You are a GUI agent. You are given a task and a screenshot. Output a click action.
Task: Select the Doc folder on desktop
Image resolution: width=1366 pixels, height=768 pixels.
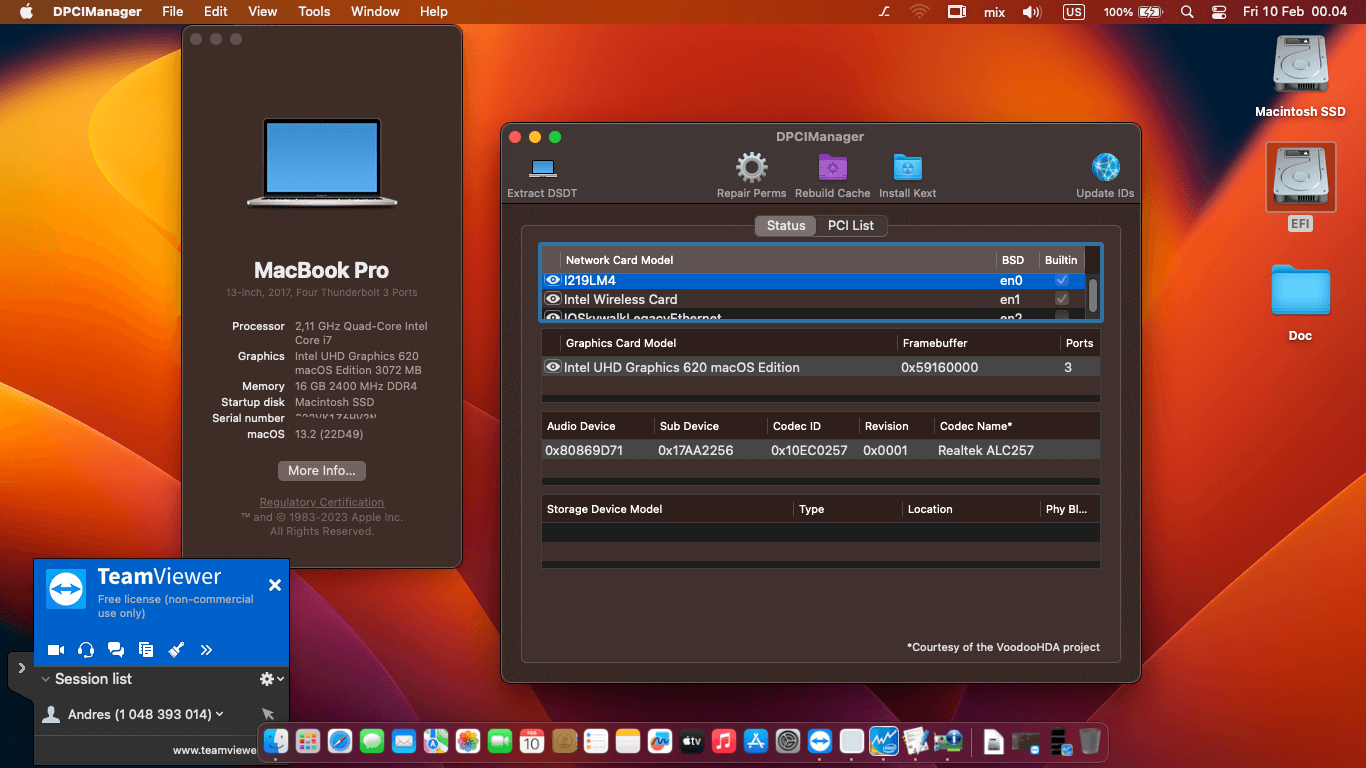click(x=1300, y=302)
